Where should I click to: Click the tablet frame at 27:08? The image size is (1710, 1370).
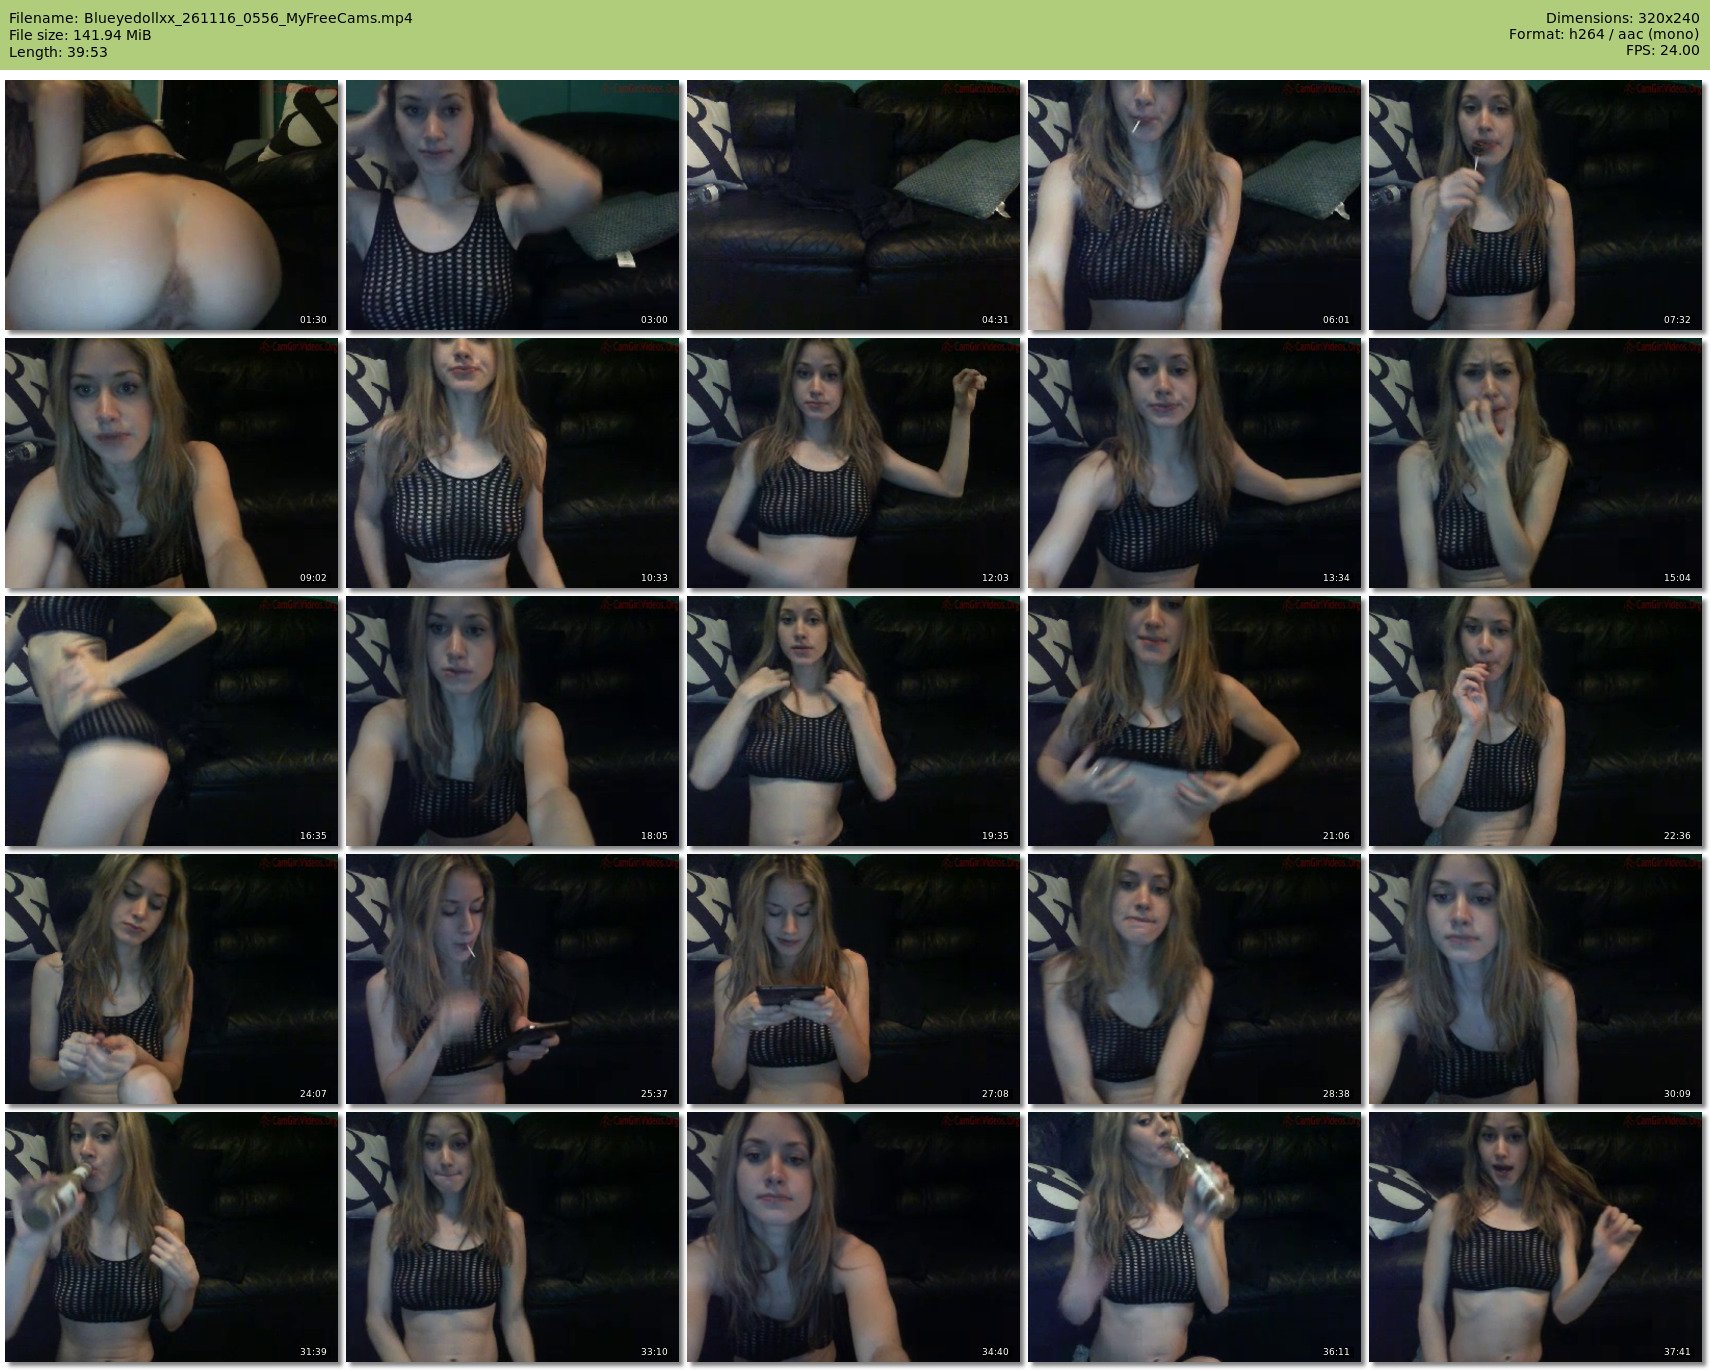[853, 979]
